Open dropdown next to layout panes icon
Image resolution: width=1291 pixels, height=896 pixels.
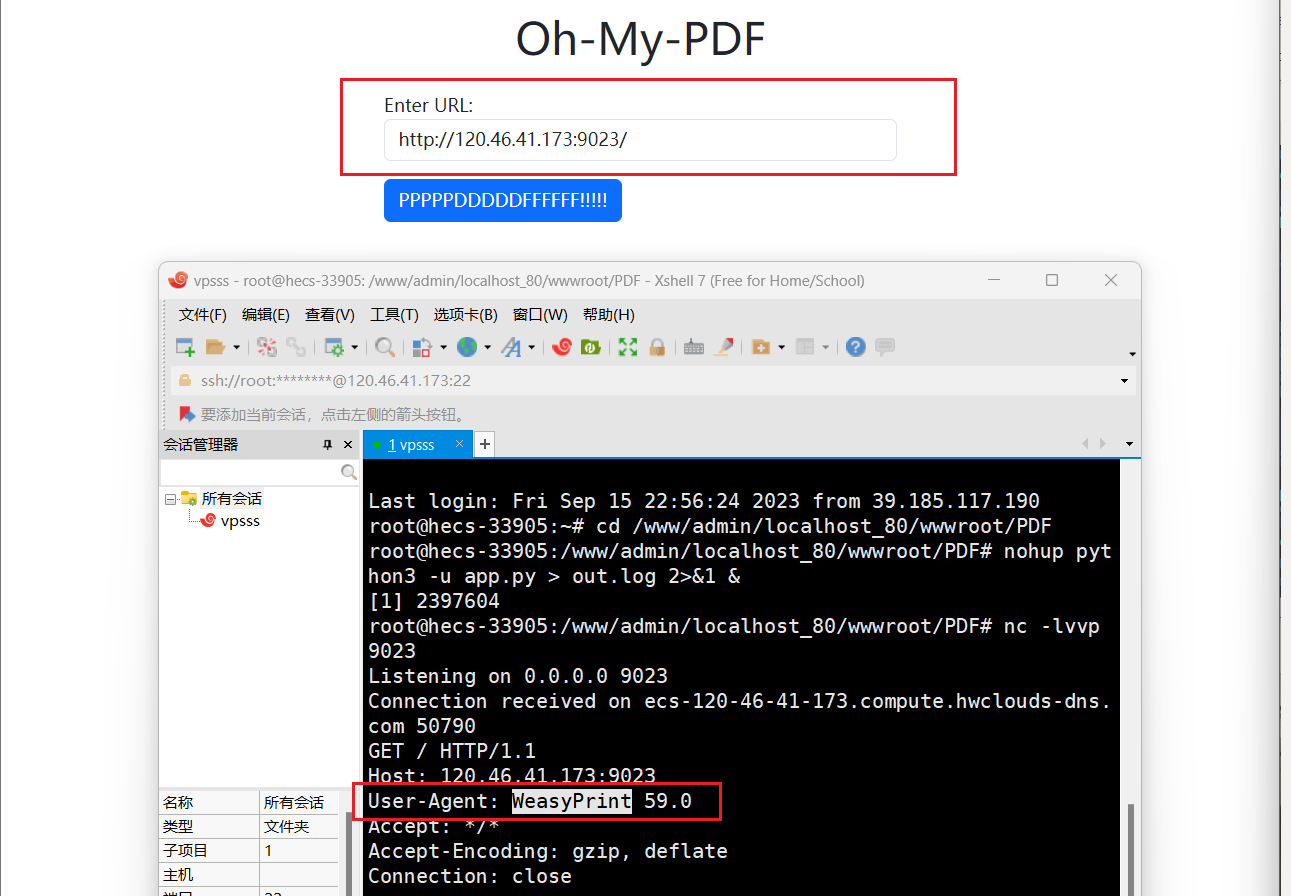click(x=825, y=348)
